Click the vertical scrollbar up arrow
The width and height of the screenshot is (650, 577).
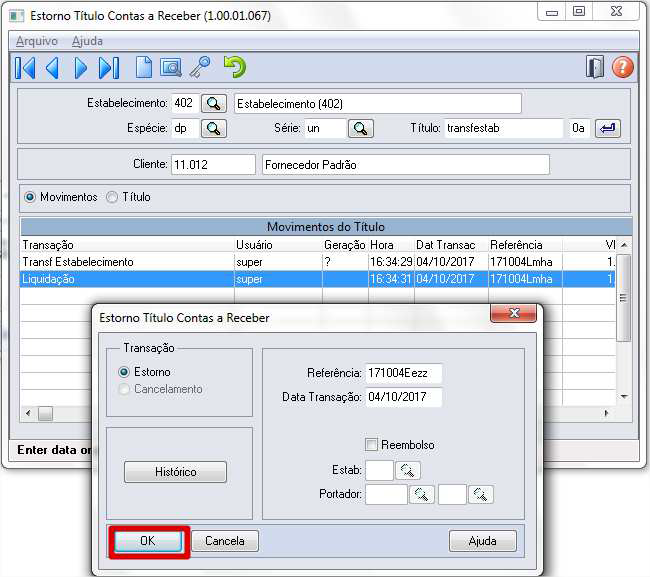[624, 245]
